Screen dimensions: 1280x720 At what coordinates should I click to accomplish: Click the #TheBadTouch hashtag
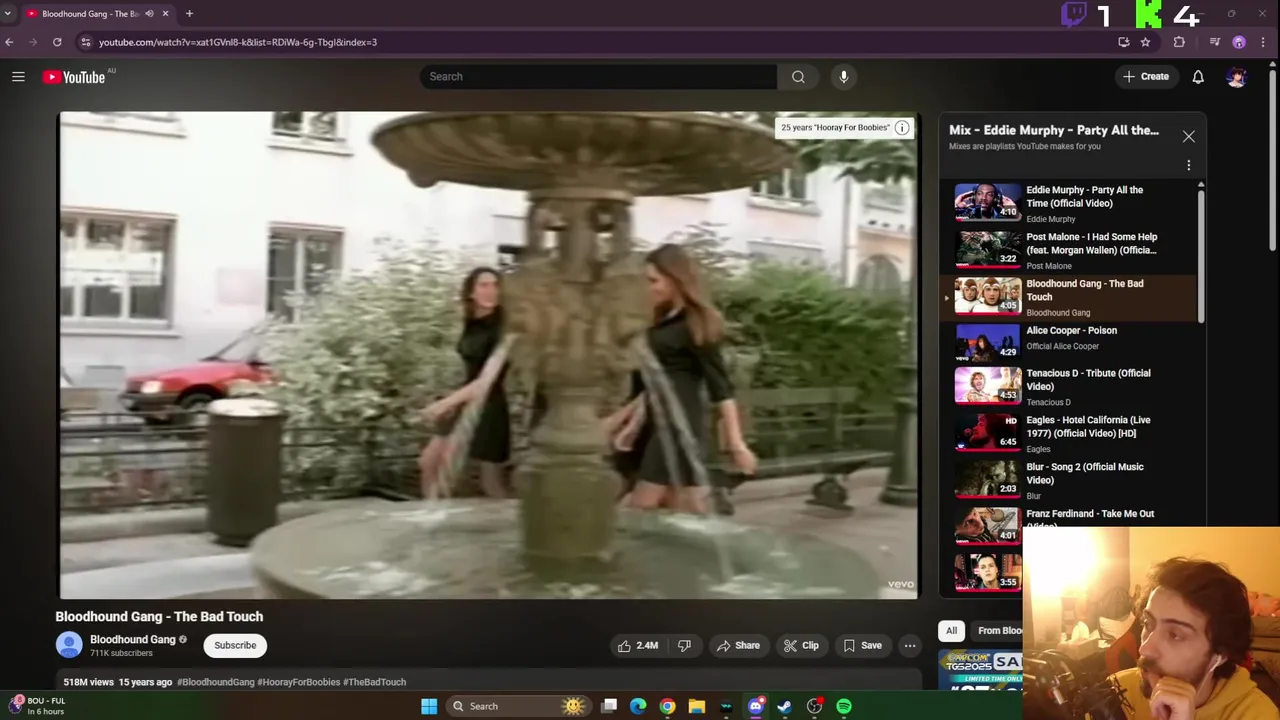pos(375,682)
